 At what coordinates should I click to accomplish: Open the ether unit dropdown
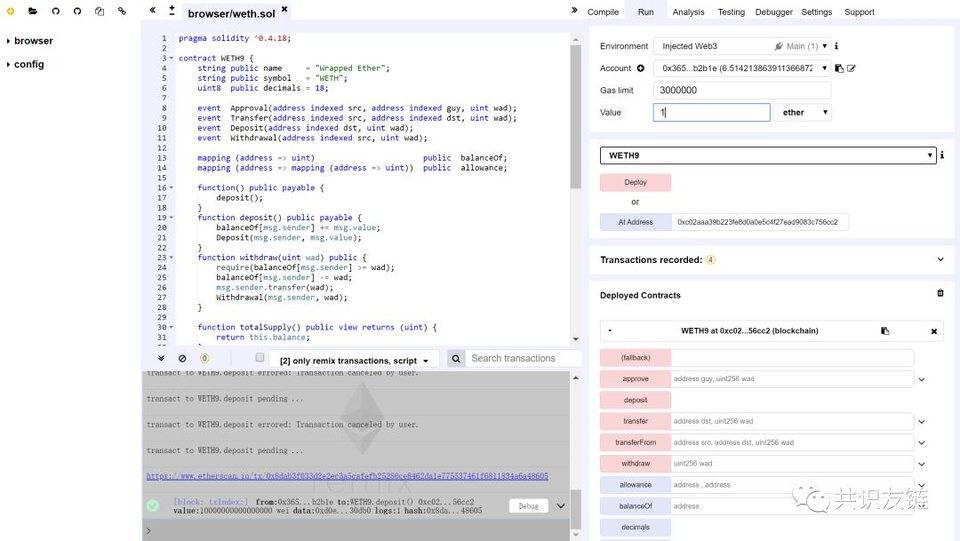pos(803,113)
